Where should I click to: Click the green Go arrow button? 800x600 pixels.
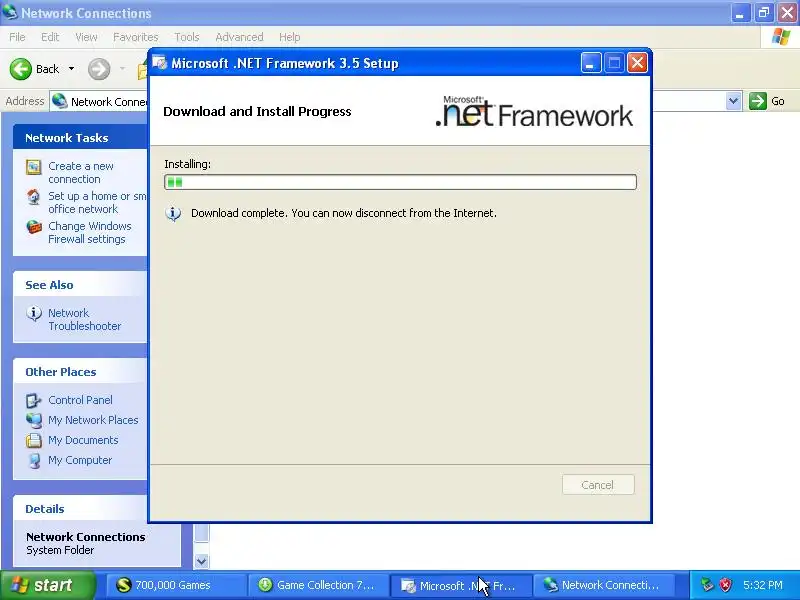(x=758, y=101)
